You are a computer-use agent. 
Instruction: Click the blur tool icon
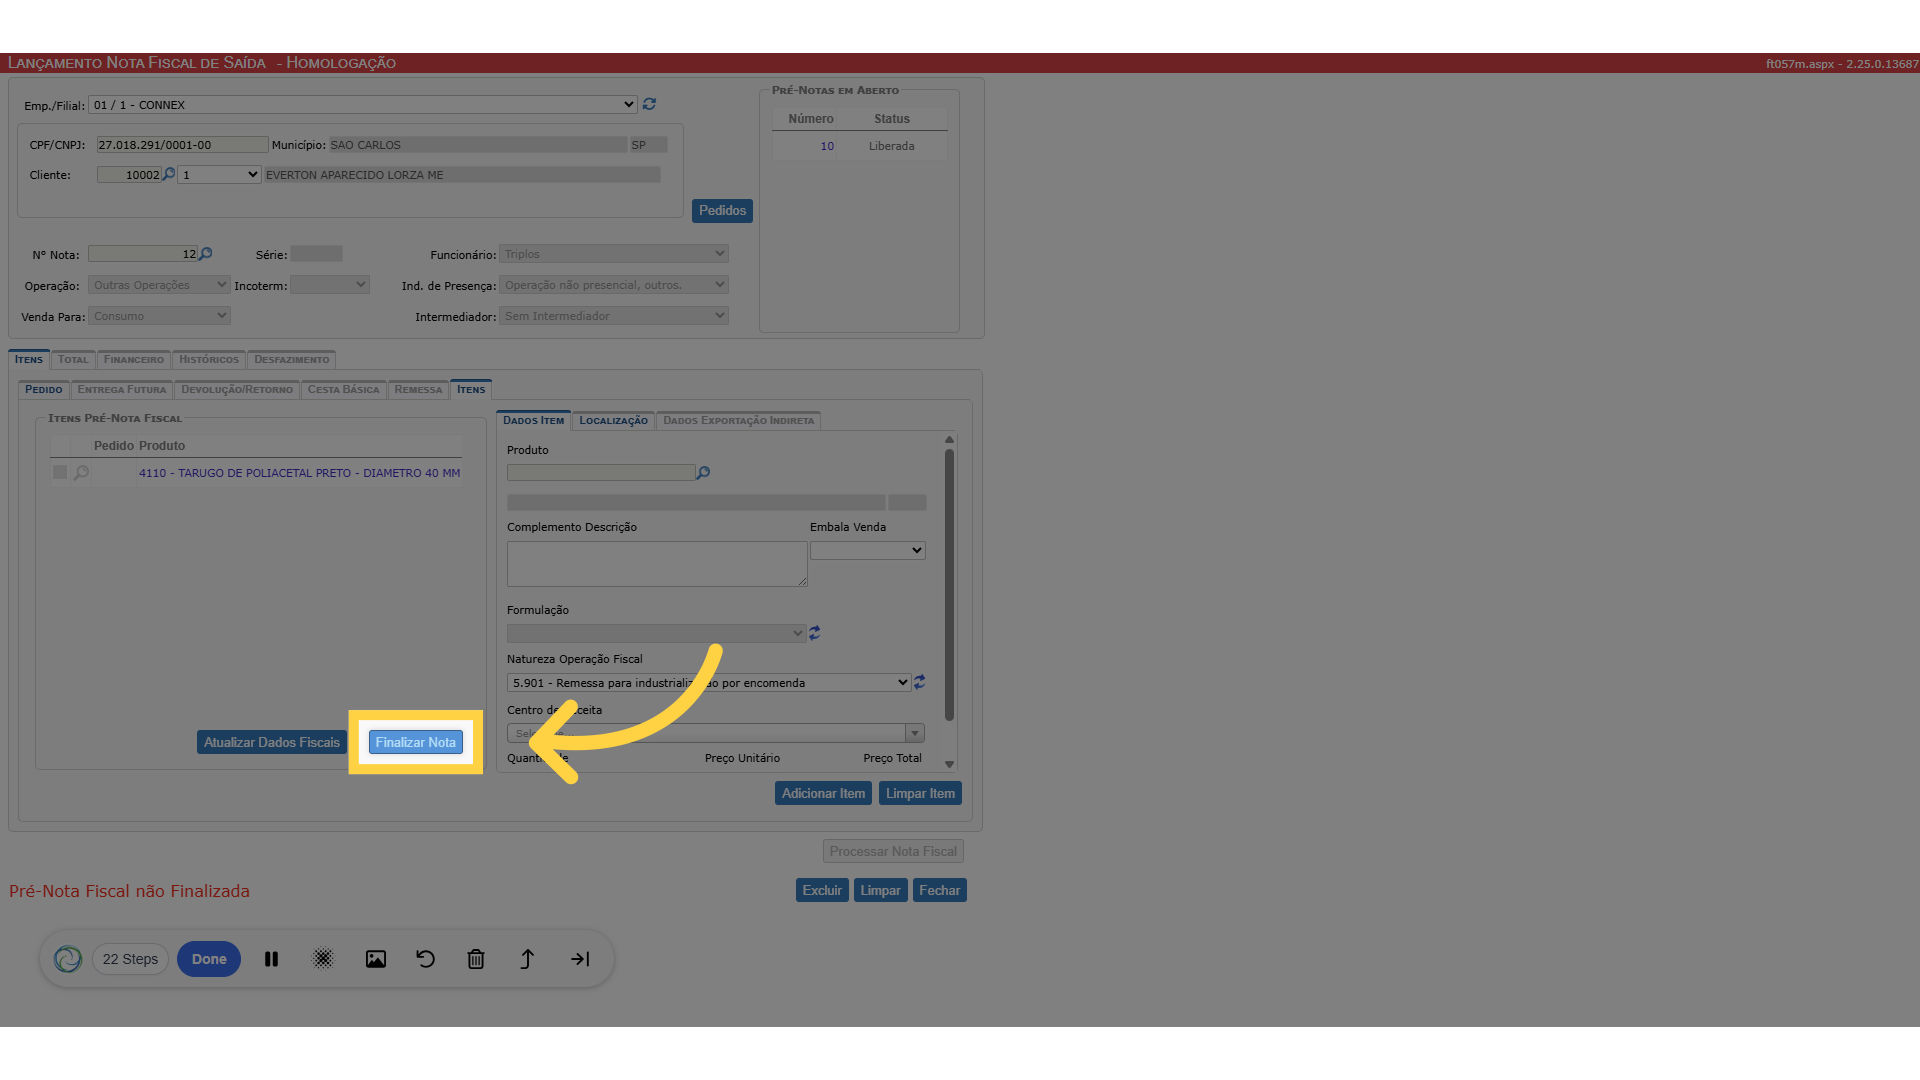click(323, 959)
